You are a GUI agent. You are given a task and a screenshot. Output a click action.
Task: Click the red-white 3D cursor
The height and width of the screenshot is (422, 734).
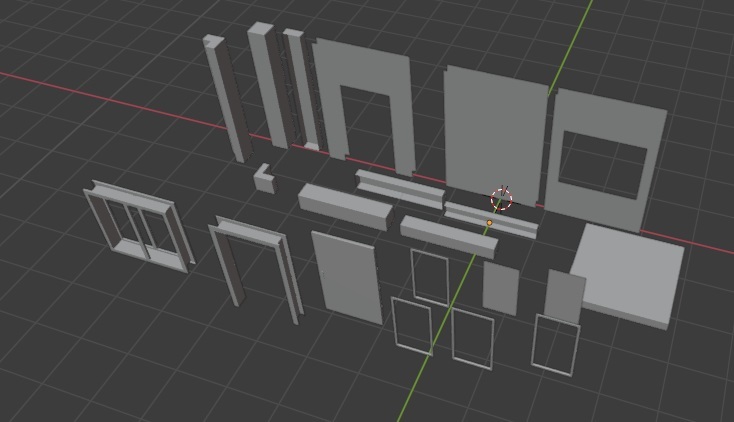501,199
